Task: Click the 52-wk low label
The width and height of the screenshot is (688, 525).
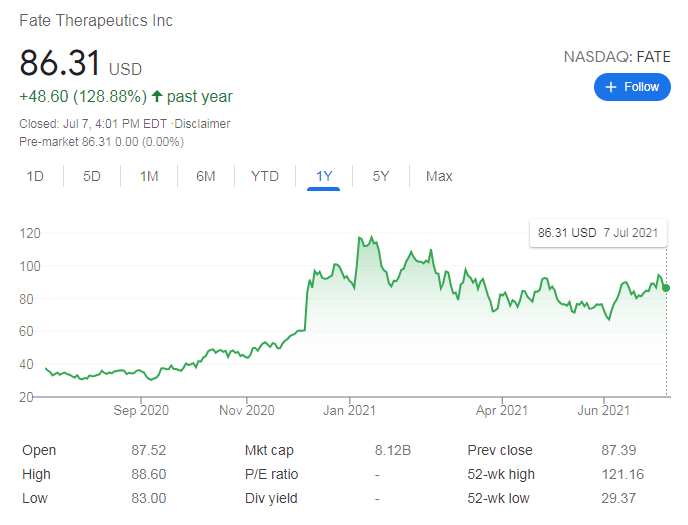Action: [x=498, y=499]
